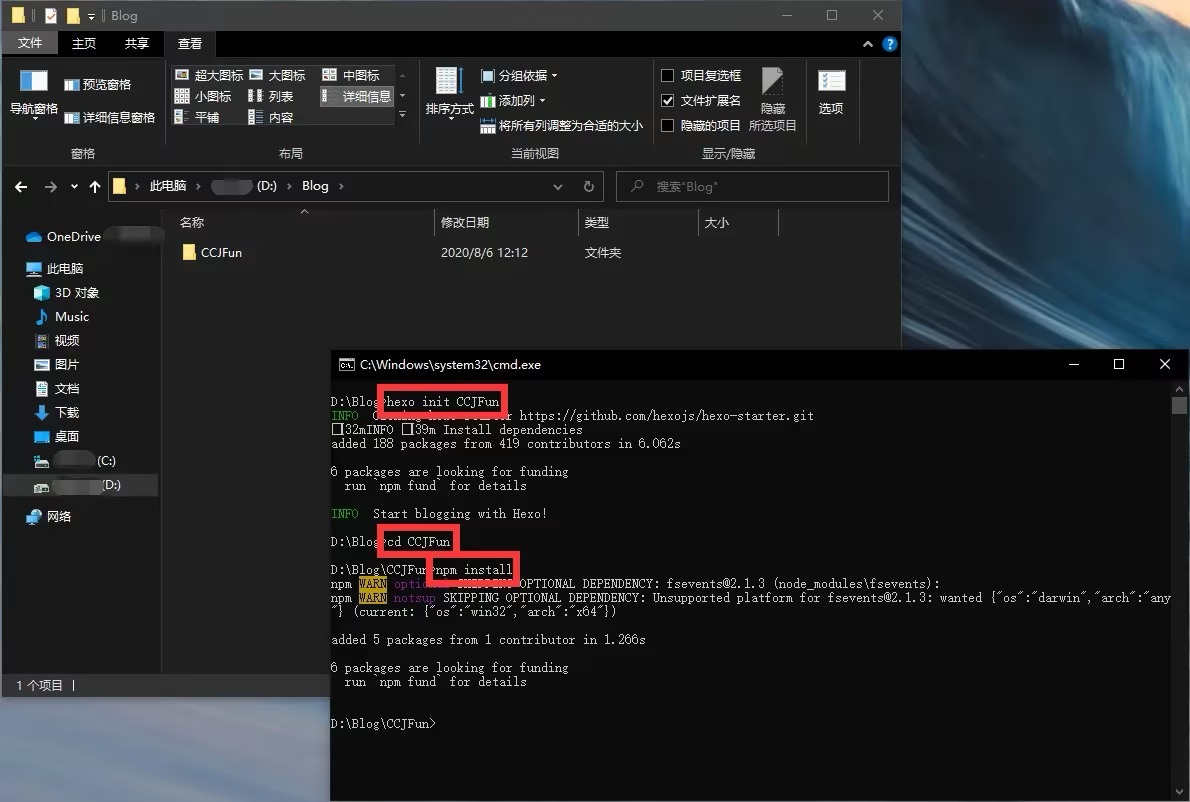The width and height of the screenshot is (1190, 802).
Task: Expand the 添加列 dropdown
Action: click(x=515, y=101)
